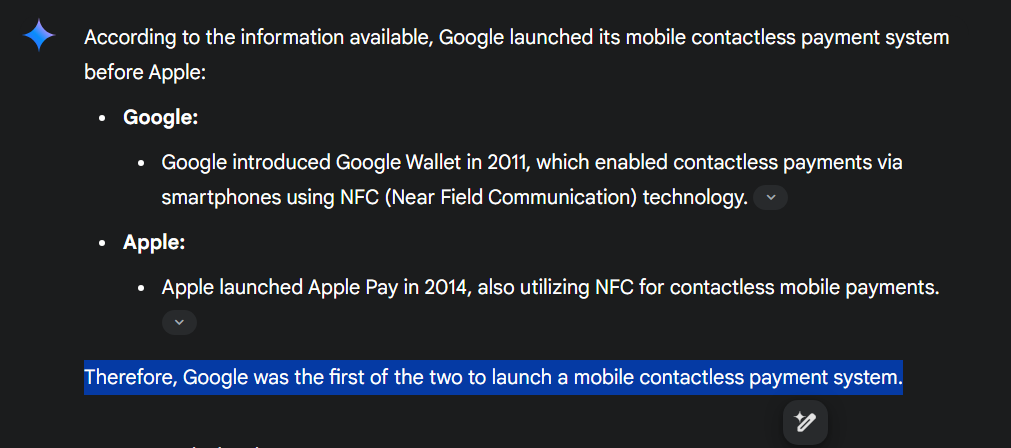Click the bold "Google:" heading
The image size is (1011, 448).
pyautogui.click(x=160, y=117)
